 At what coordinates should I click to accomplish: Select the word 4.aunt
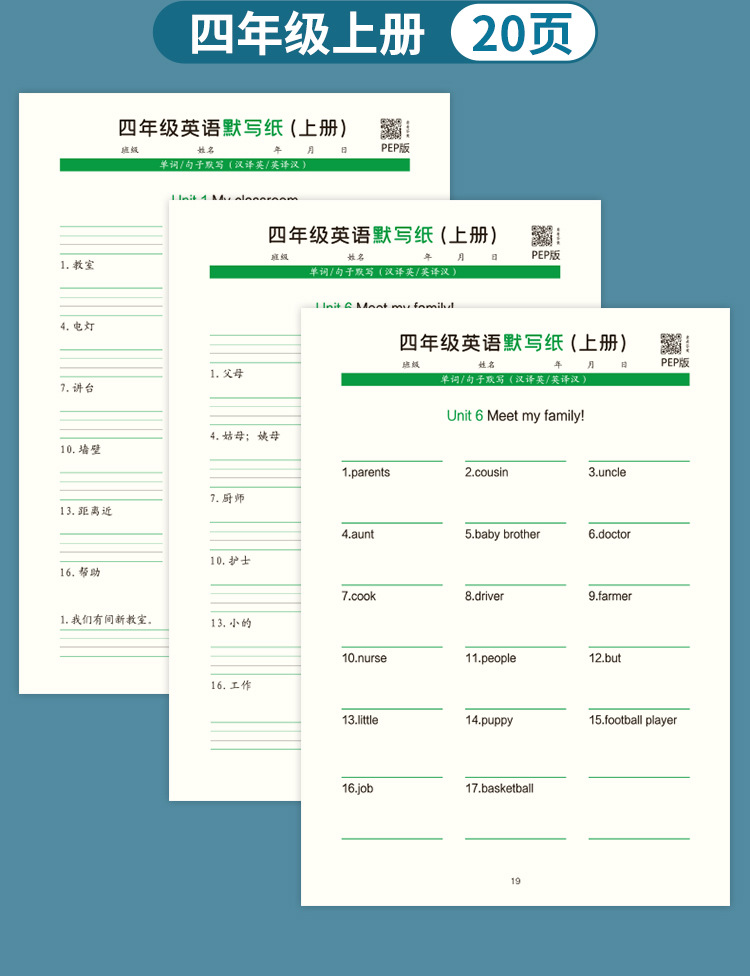point(357,534)
